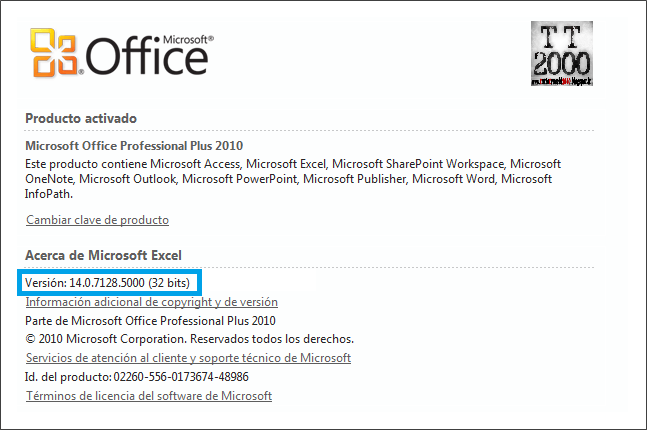This screenshot has height=430, width=647.
Task: Click the Id. del producto number
Action: (181, 377)
